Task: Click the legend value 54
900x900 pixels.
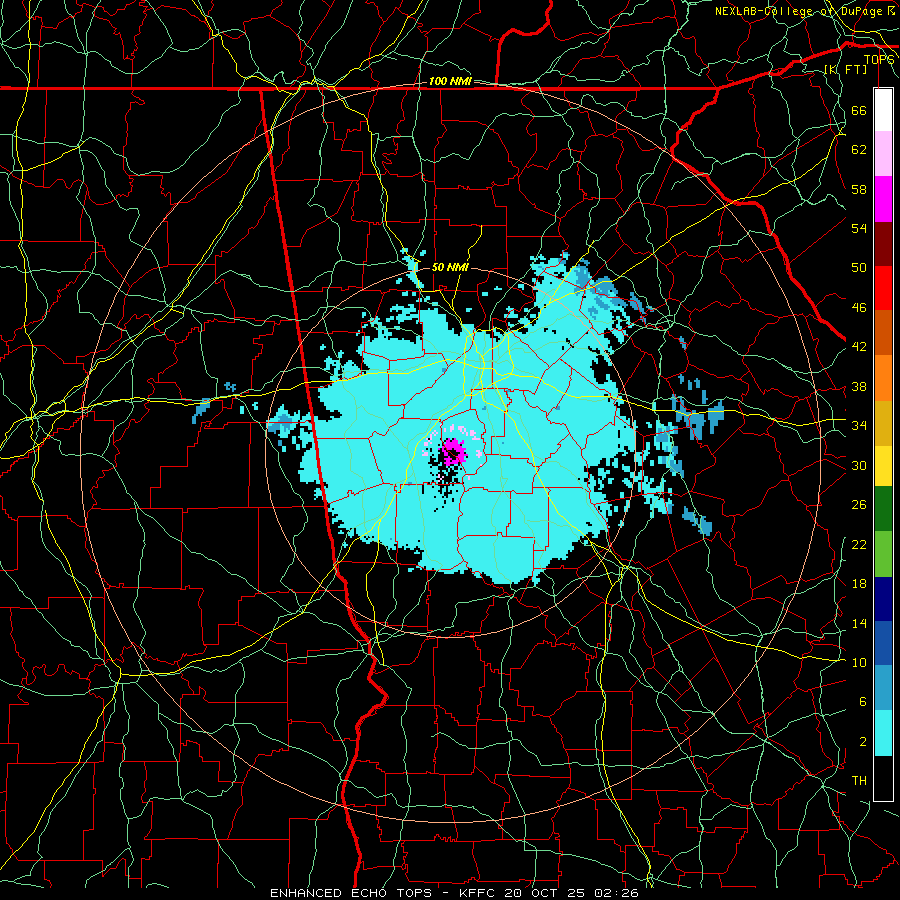Action: coord(859,228)
